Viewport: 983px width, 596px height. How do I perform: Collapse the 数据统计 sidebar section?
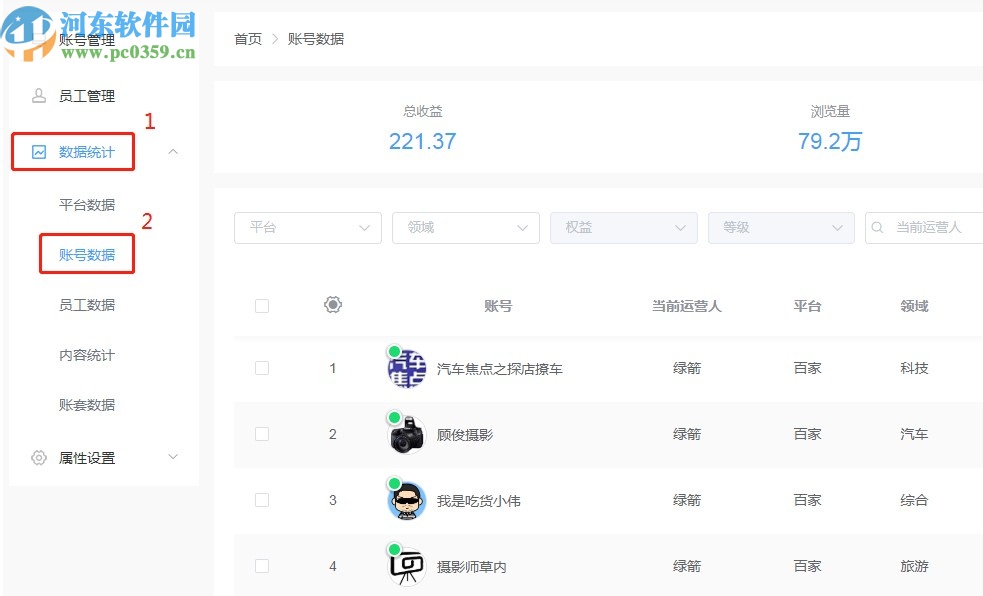172,151
